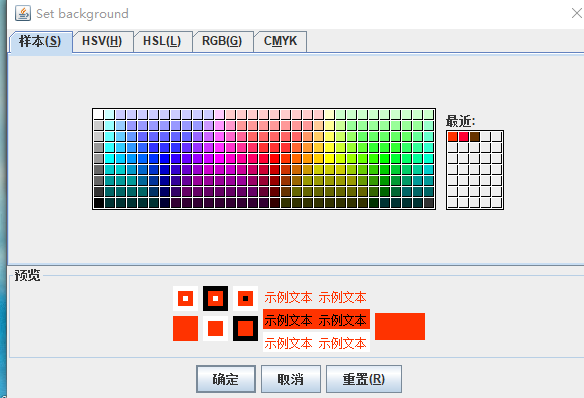584x398 pixels.
Task: Switch to the 样本(S) swatches tab
Action: (40, 41)
